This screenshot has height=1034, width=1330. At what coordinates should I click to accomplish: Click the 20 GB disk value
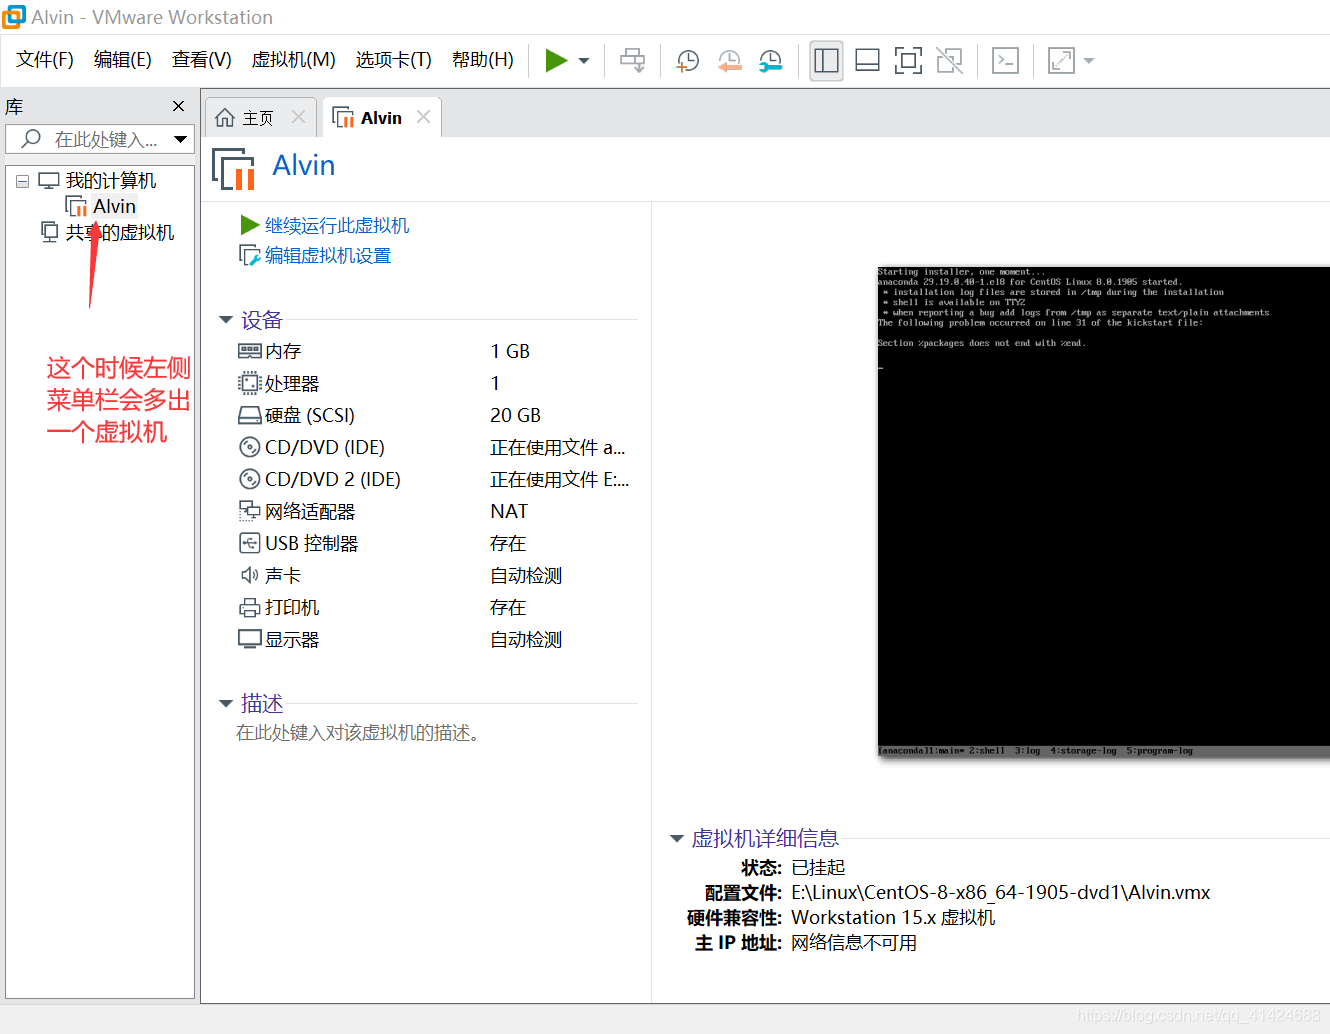[x=515, y=415]
